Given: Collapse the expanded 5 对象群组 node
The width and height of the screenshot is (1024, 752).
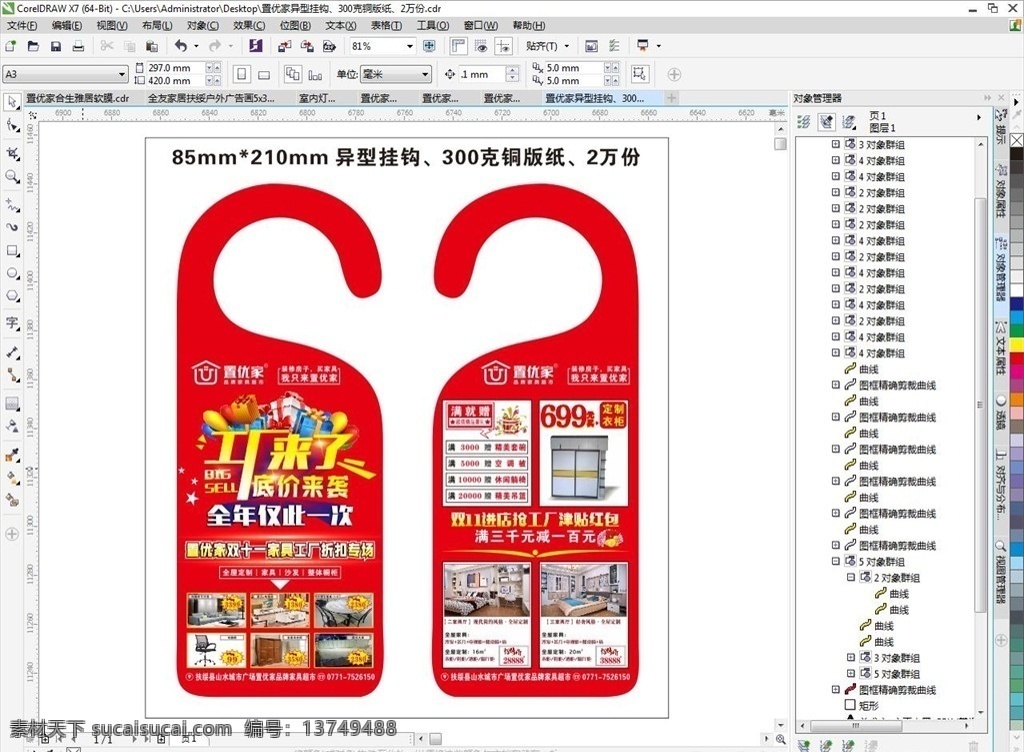Looking at the screenshot, I should click(835, 561).
